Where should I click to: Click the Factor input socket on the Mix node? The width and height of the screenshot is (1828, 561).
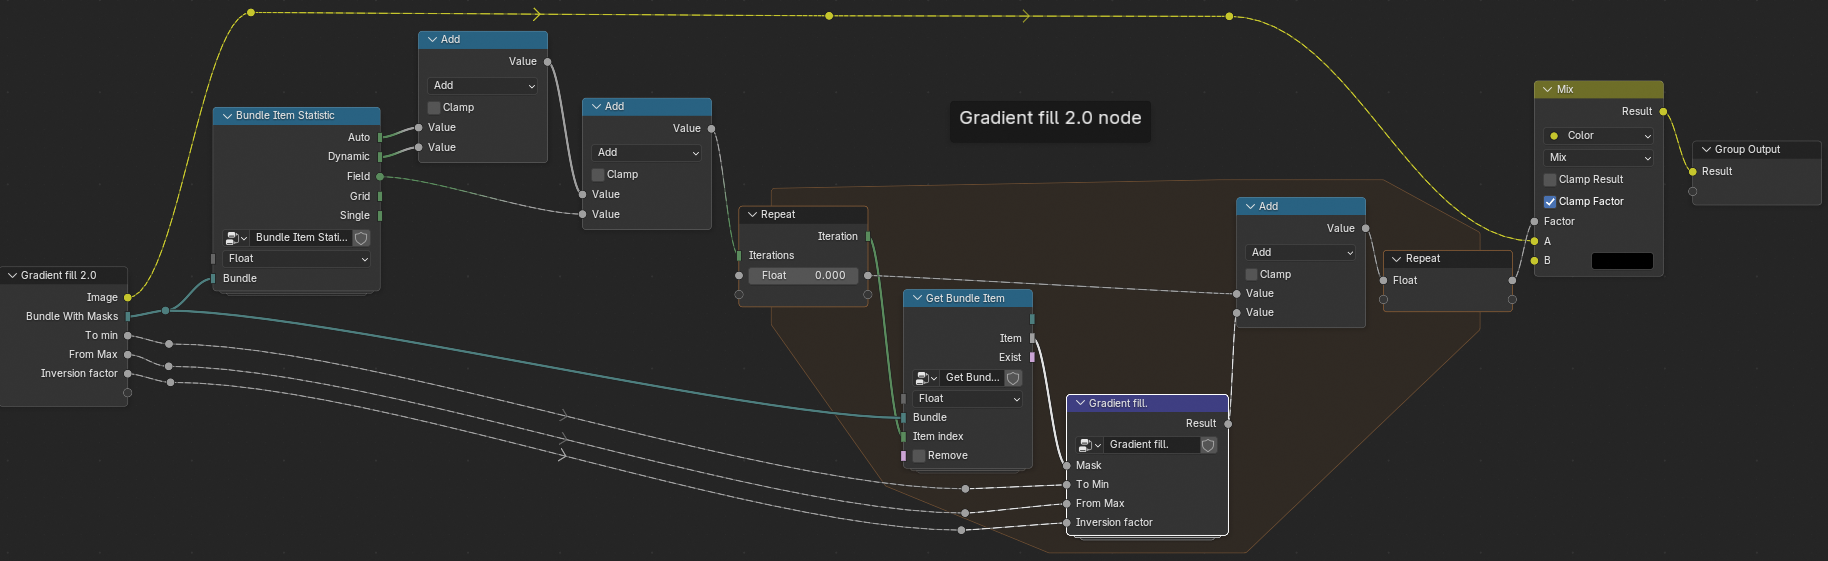[1534, 221]
